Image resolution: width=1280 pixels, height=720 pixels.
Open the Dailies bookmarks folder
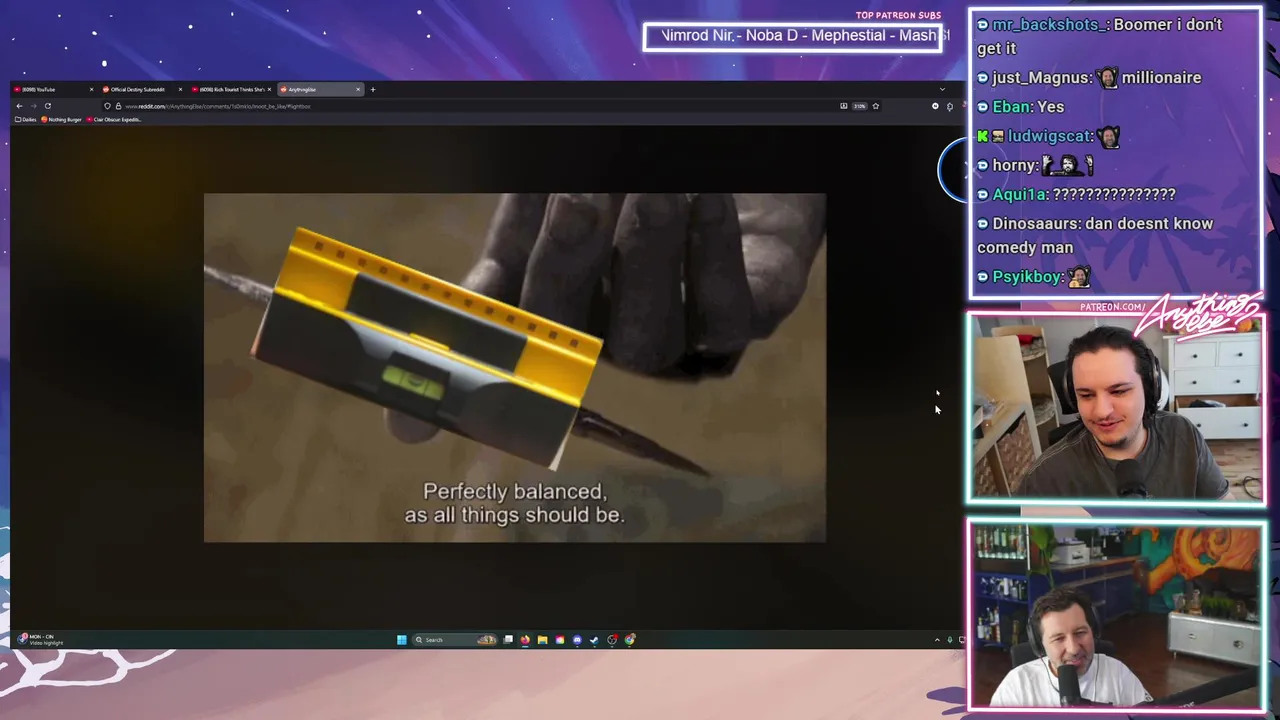click(x=25, y=119)
